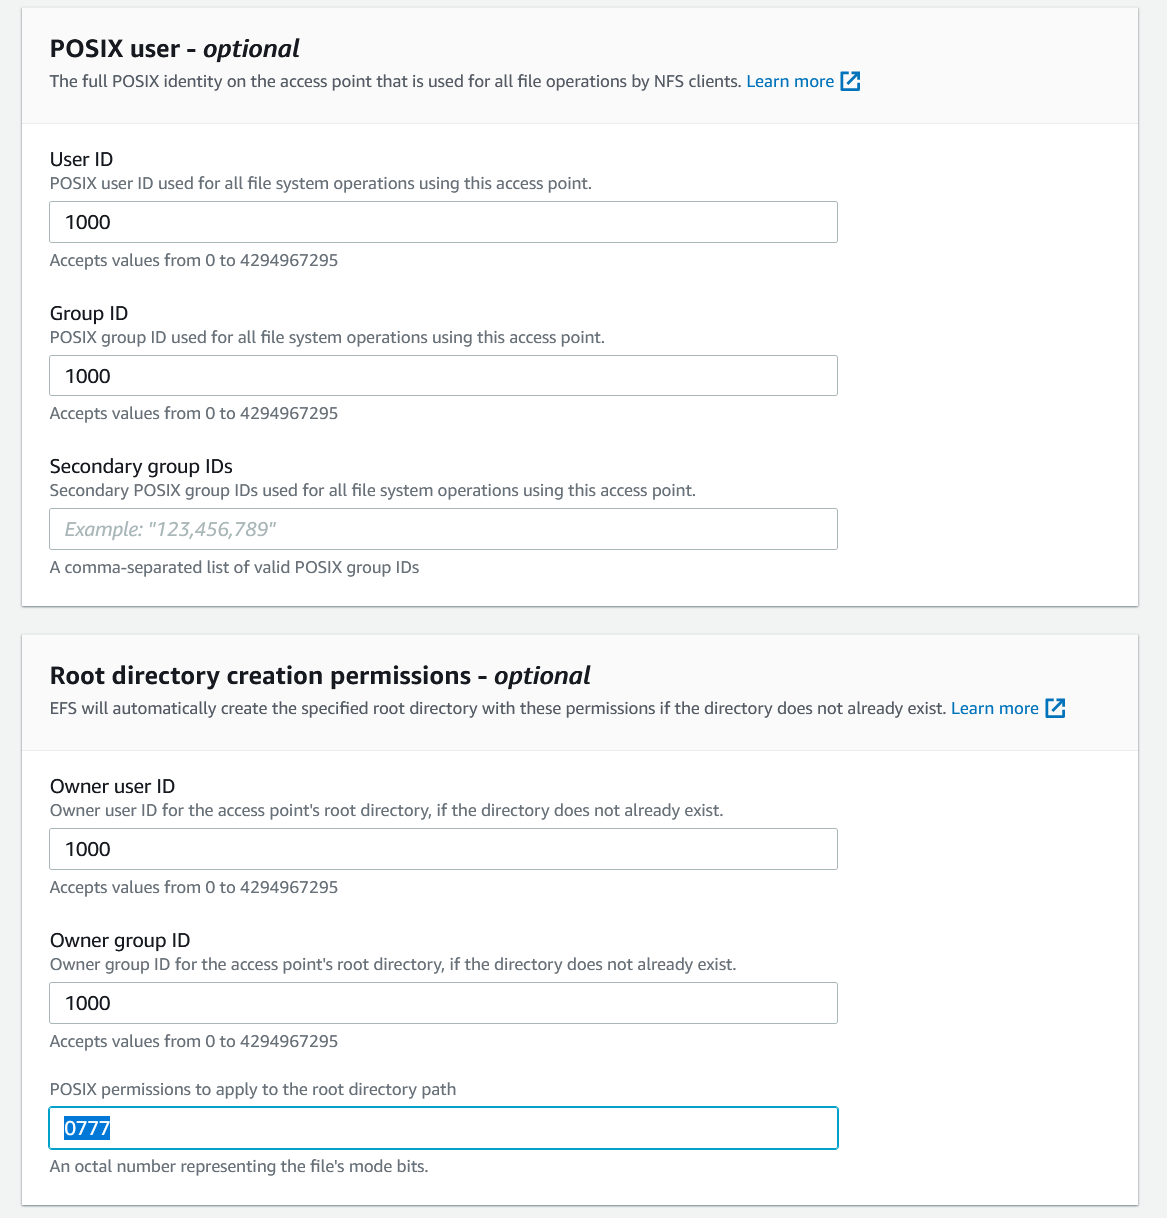Click the comma-separated list hint text
Viewport: 1167px width, 1218px height.
pos(234,567)
